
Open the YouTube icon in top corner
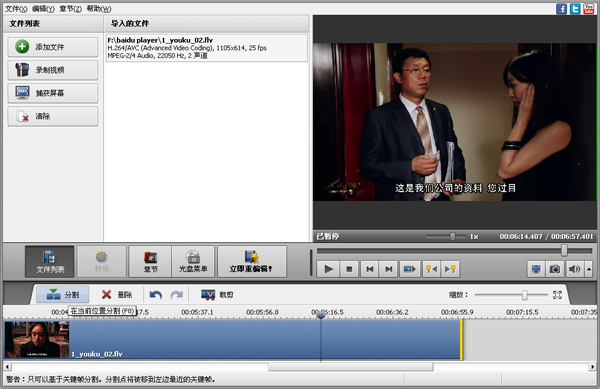click(x=589, y=8)
